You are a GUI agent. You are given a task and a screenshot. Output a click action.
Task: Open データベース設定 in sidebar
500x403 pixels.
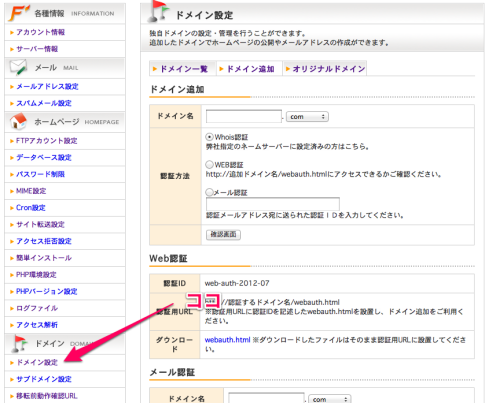44,158
